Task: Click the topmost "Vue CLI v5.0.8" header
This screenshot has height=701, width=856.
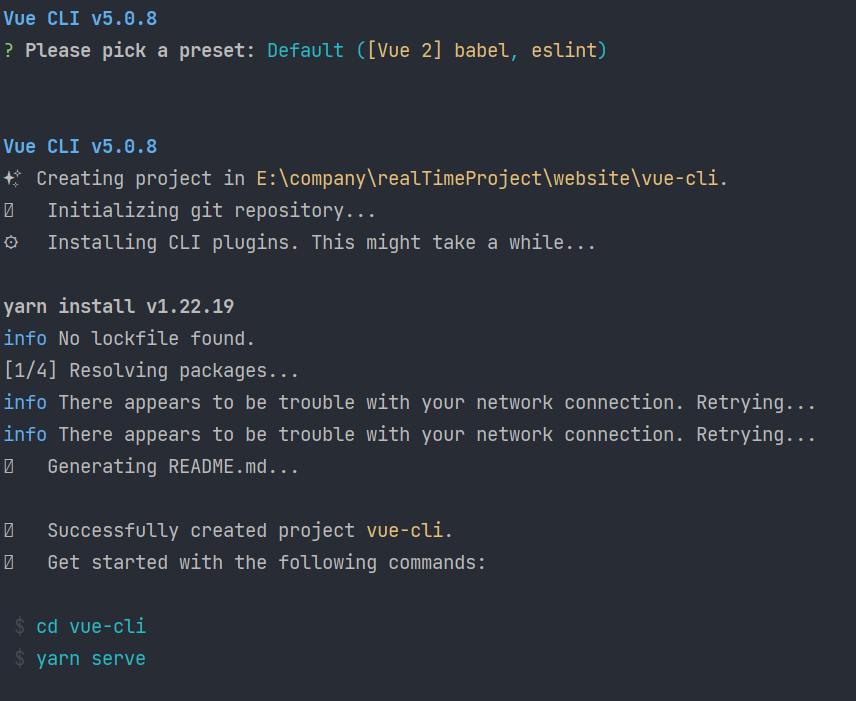Action: pos(80,19)
